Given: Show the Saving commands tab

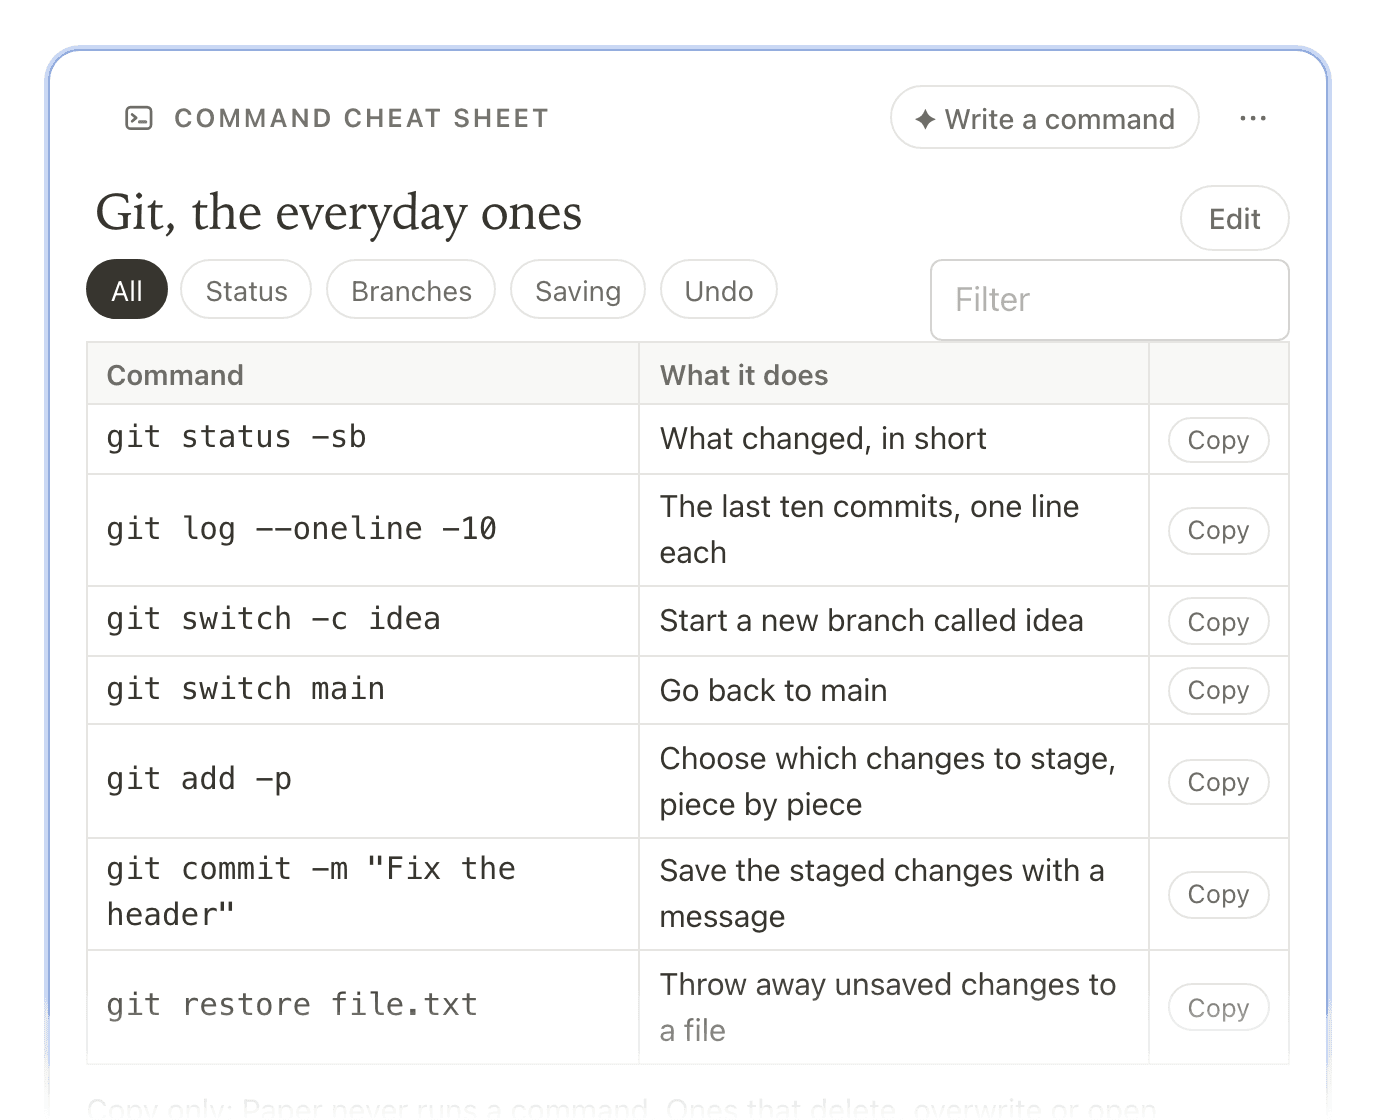Looking at the screenshot, I should [x=578, y=290].
